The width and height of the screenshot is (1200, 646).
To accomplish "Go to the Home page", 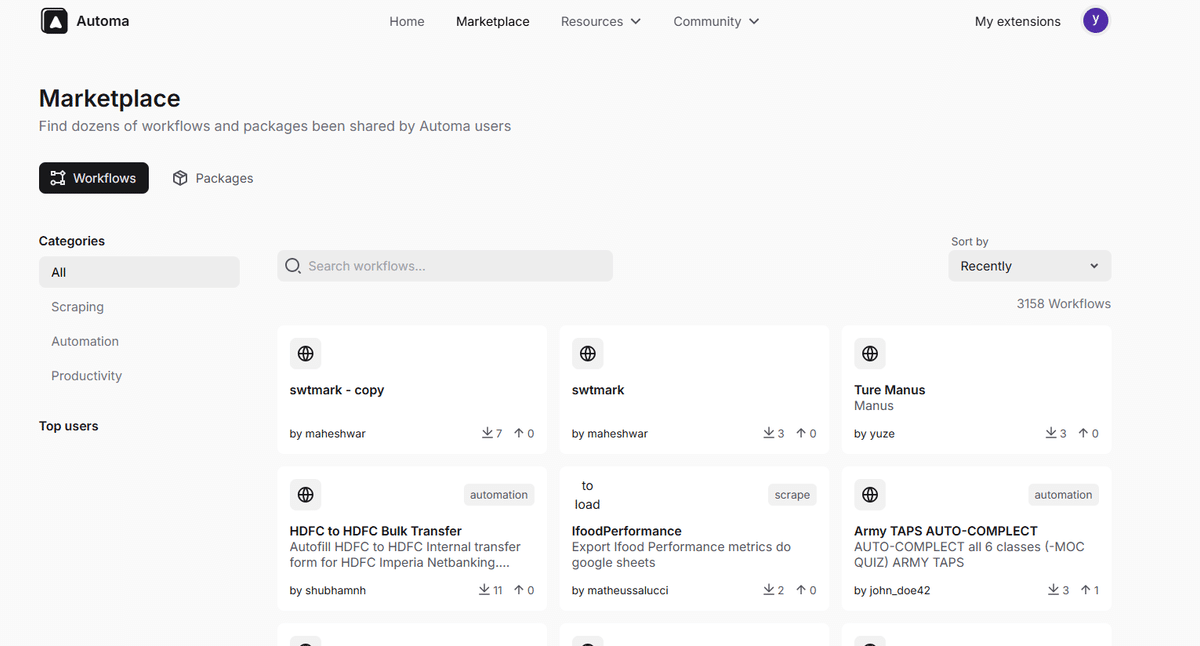I will (407, 21).
